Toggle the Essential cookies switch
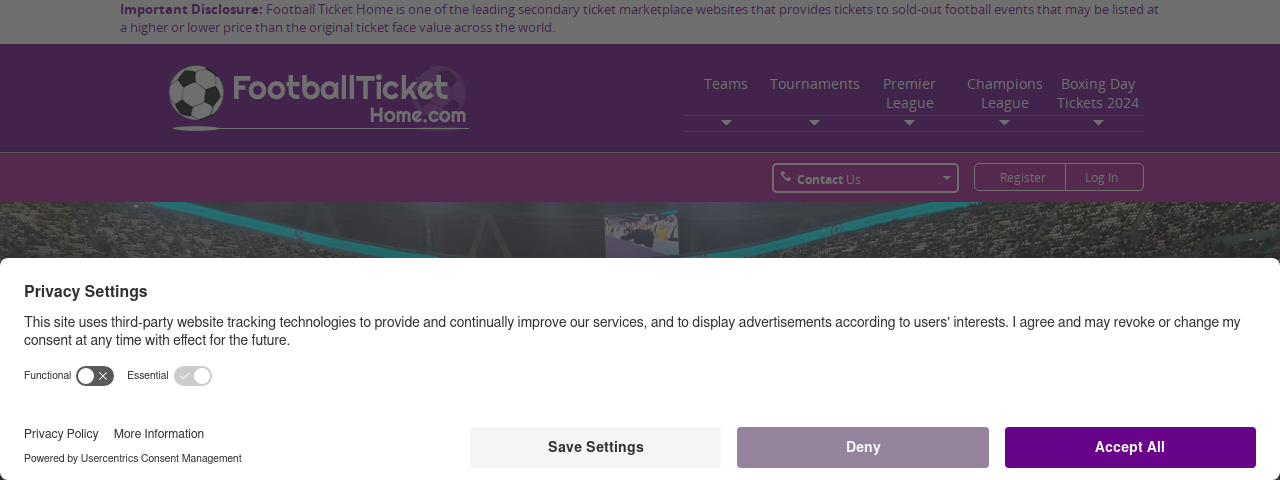This screenshot has height=480, width=1280. 193,376
